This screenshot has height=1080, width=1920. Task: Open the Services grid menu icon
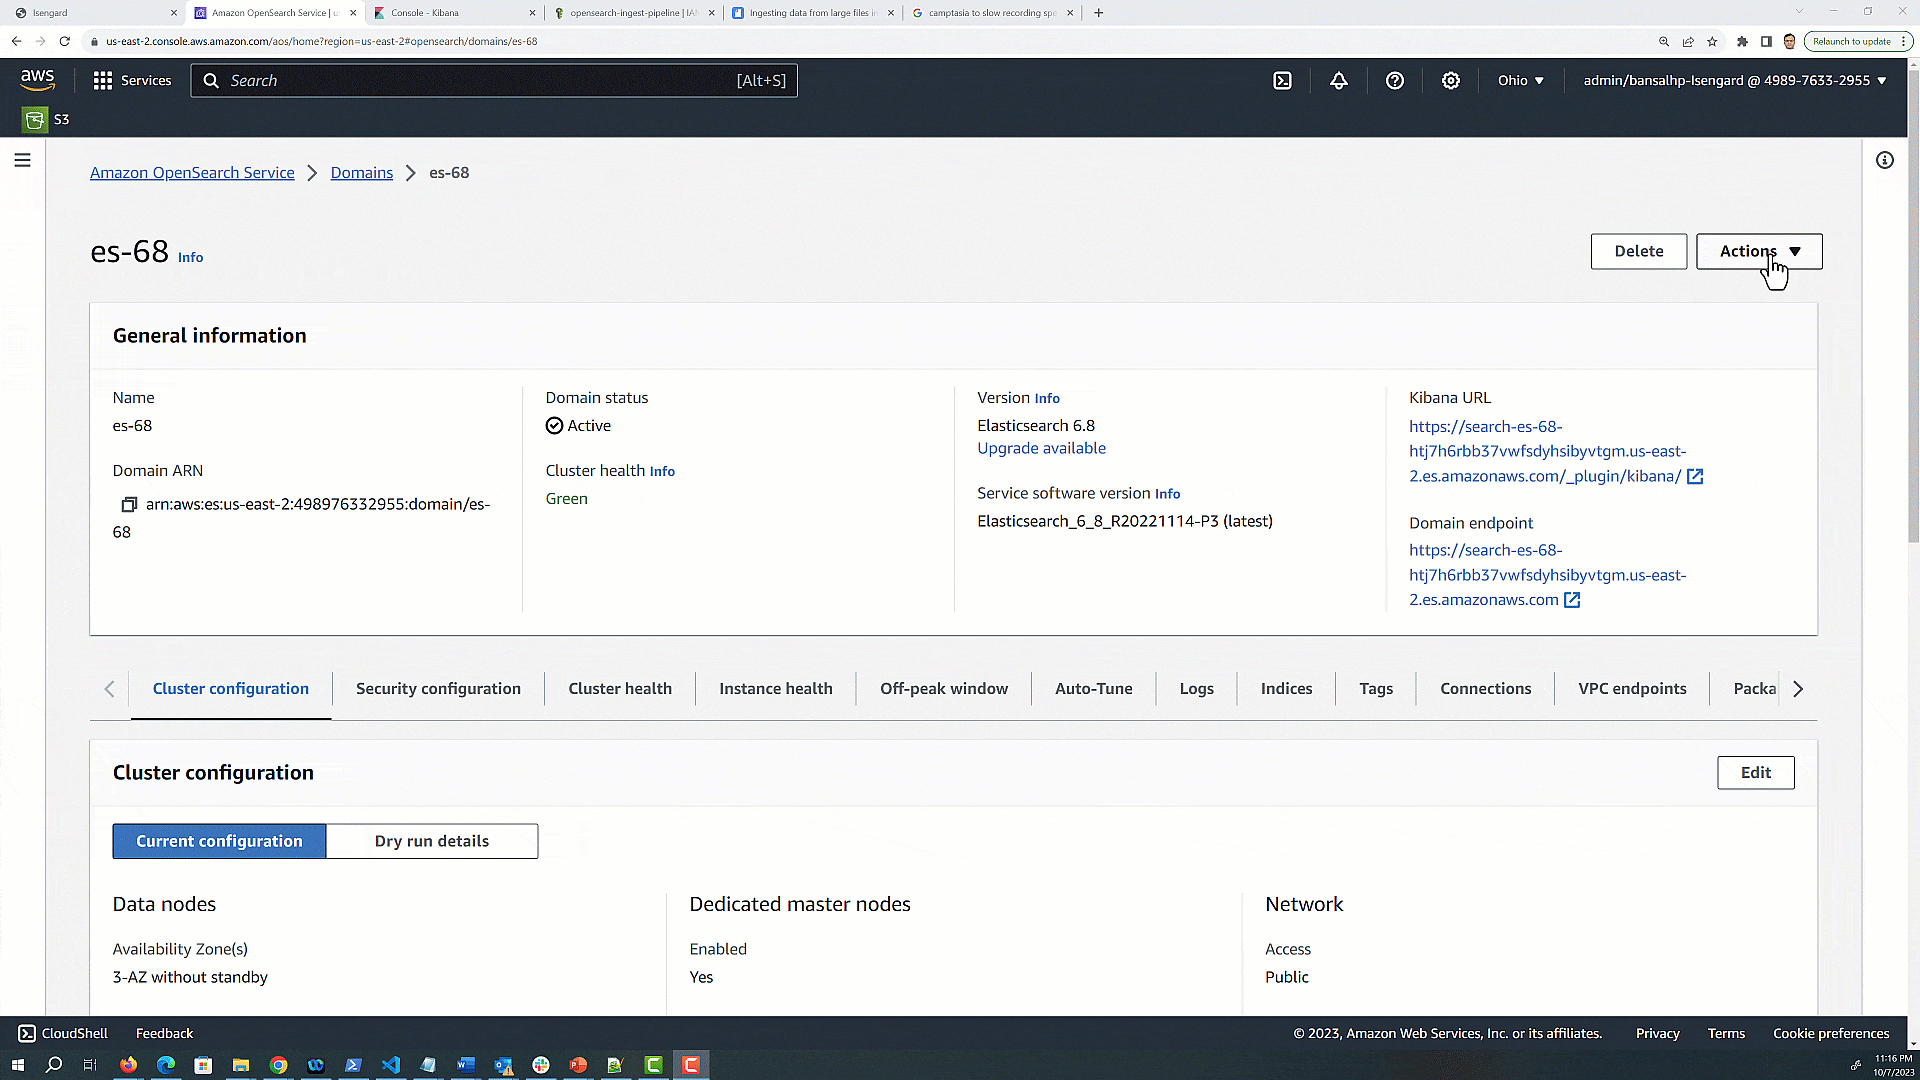(103, 81)
